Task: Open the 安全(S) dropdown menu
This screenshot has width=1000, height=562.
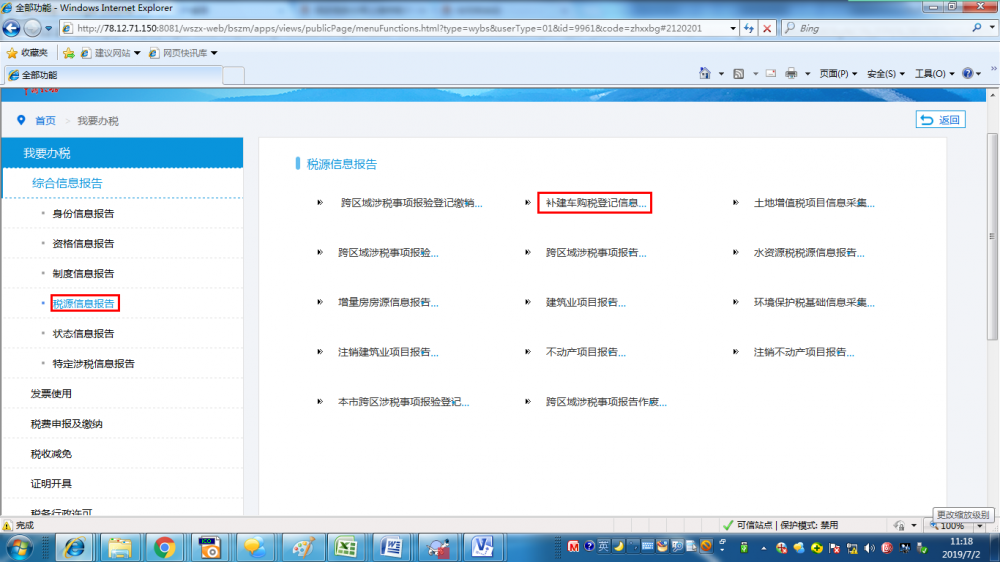Action: click(x=886, y=74)
